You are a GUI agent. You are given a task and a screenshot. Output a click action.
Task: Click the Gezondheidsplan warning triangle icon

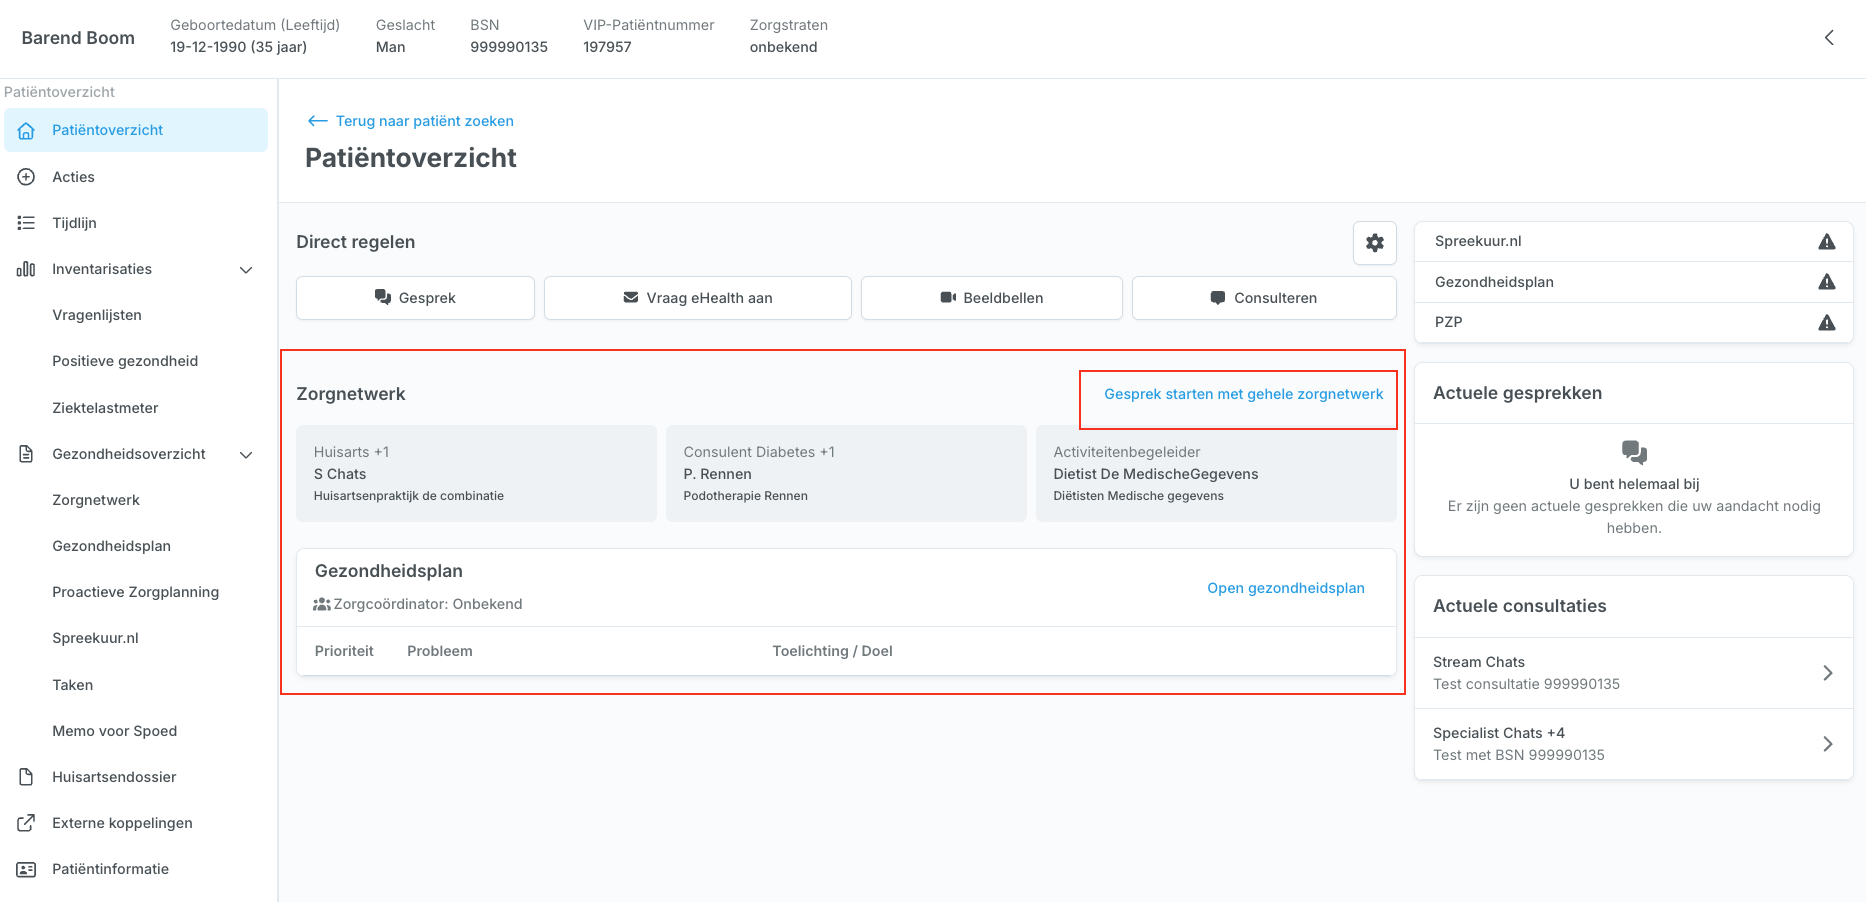1826,282
